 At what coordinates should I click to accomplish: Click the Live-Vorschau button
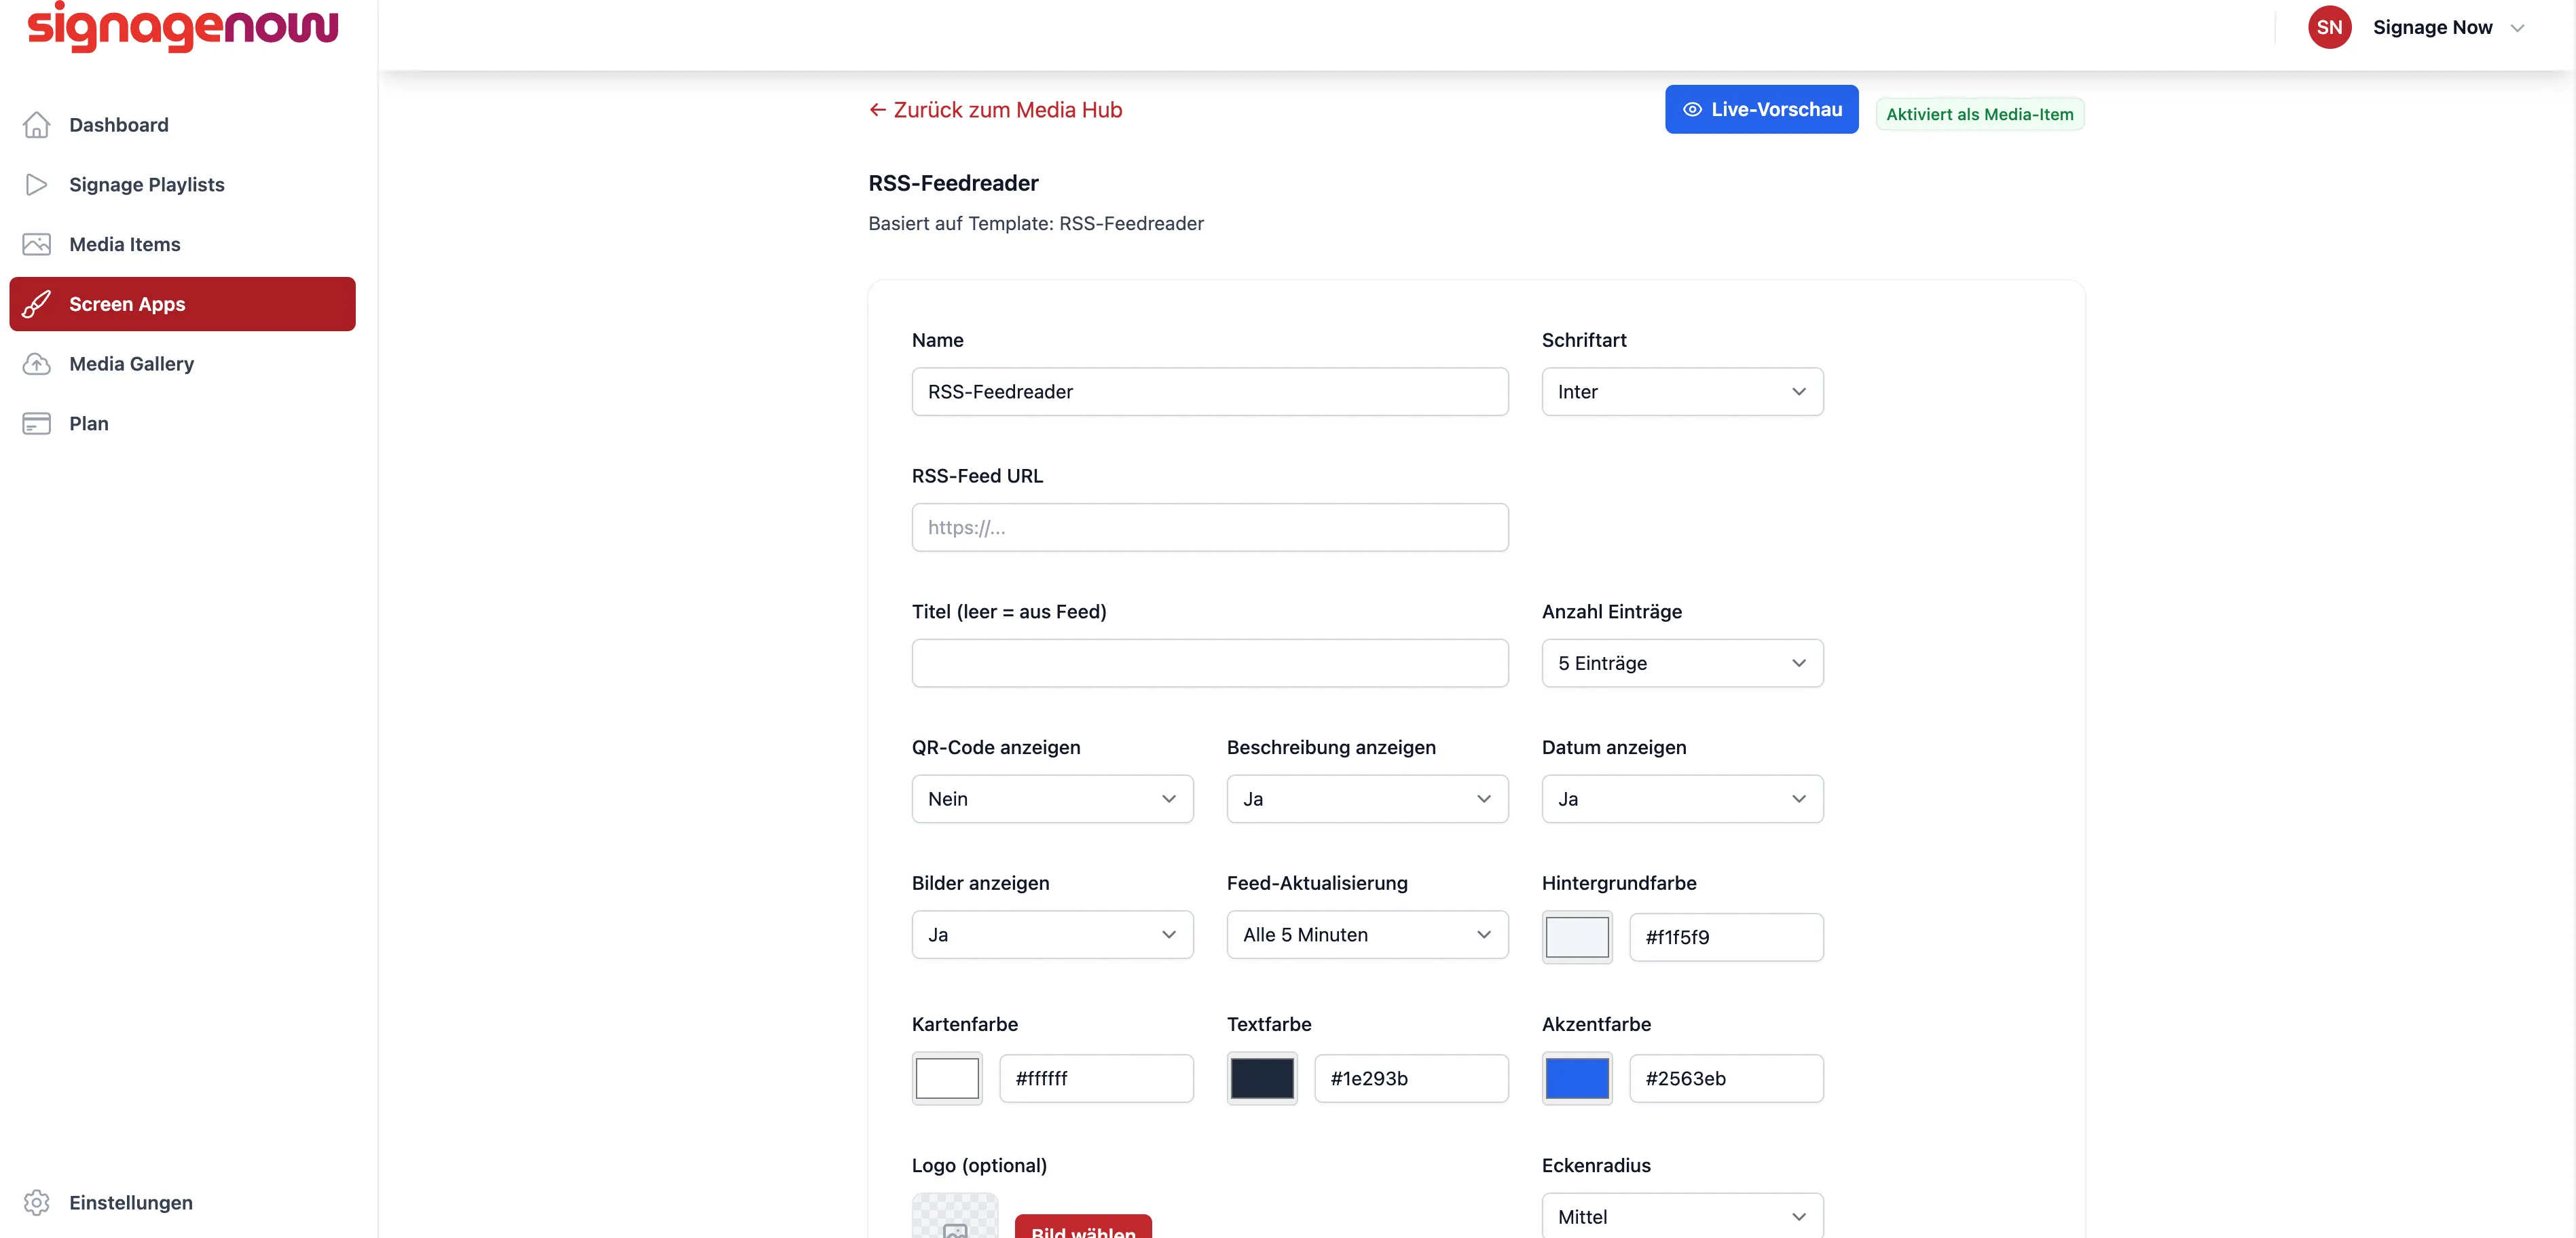[x=1761, y=109]
